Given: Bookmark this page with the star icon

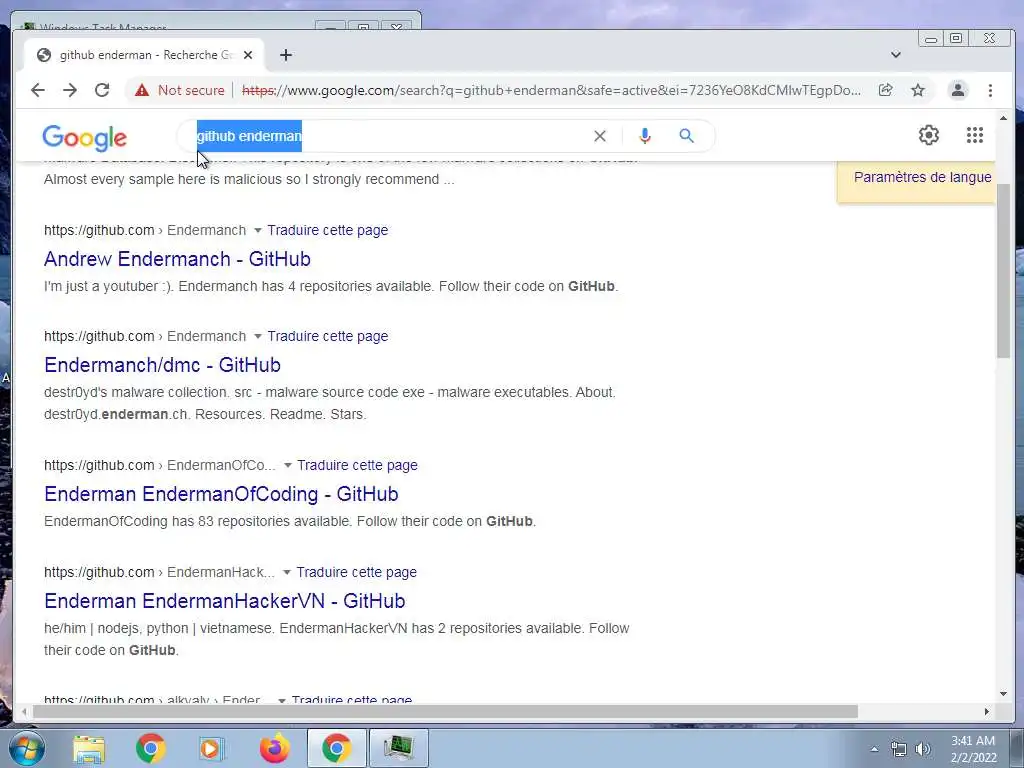Looking at the screenshot, I should click(918, 90).
